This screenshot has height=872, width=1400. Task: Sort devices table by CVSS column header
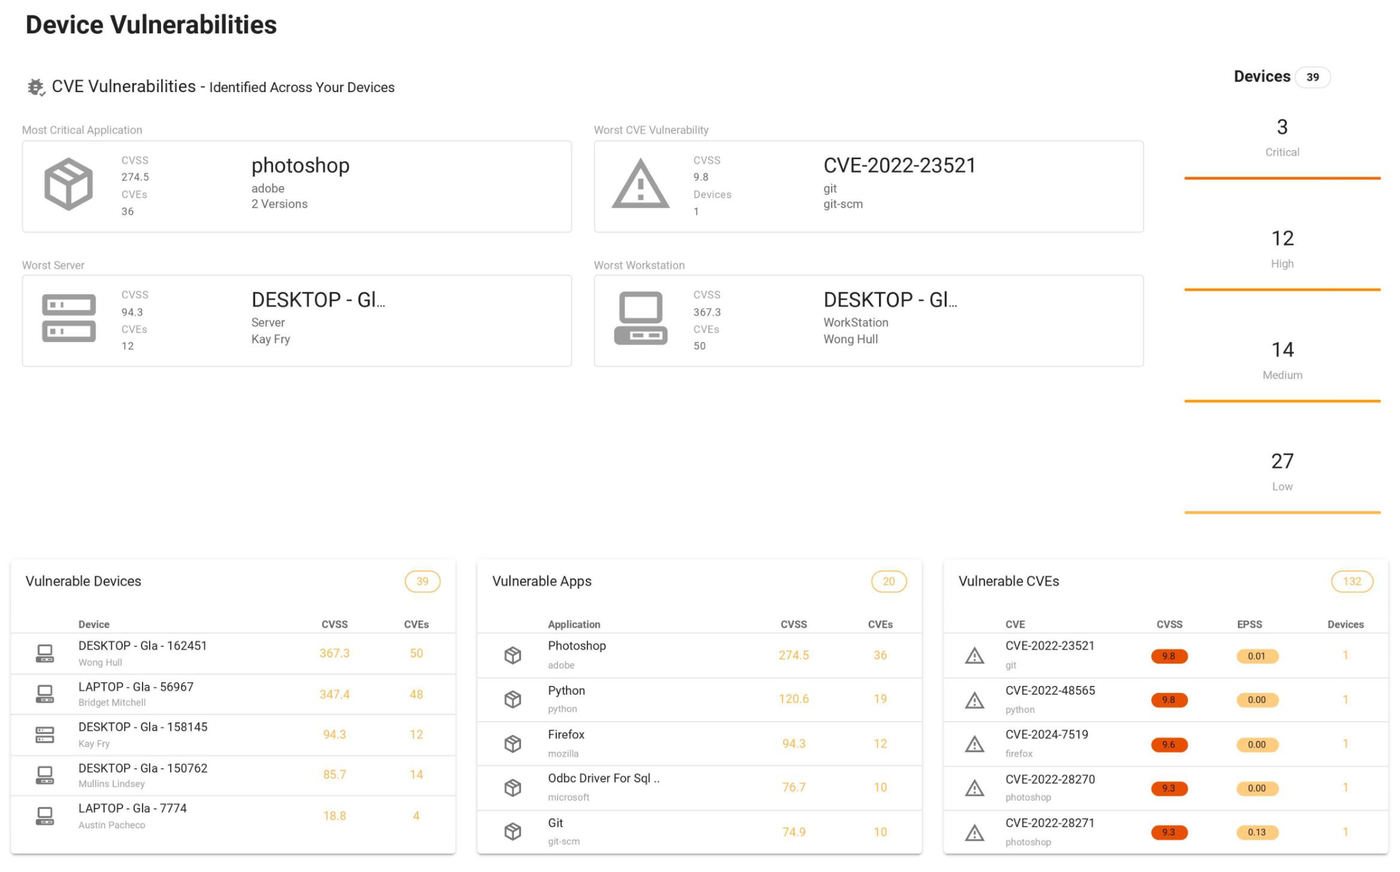point(334,624)
